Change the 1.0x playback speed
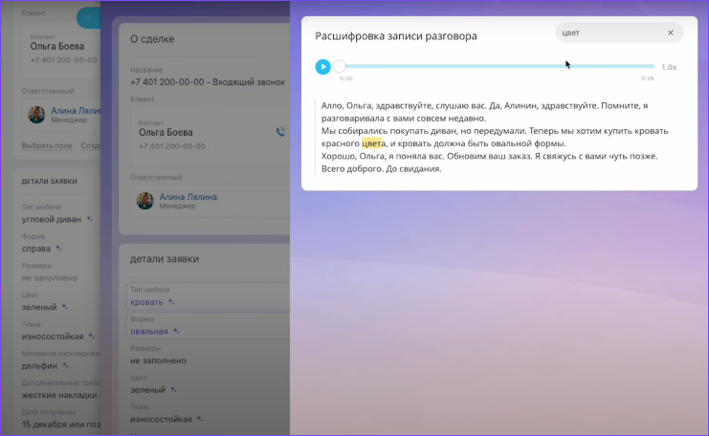The image size is (709, 436). (x=669, y=67)
